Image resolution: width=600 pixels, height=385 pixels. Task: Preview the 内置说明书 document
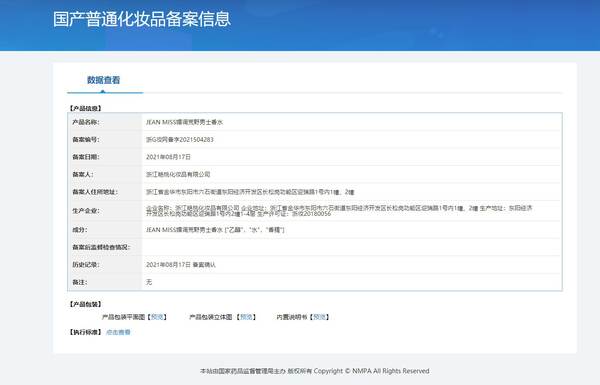320,317
